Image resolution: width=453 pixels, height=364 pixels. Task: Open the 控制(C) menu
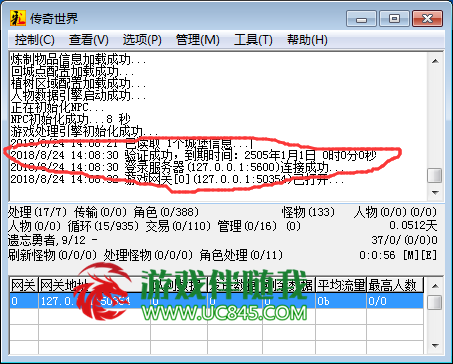click(x=35, y=40)
